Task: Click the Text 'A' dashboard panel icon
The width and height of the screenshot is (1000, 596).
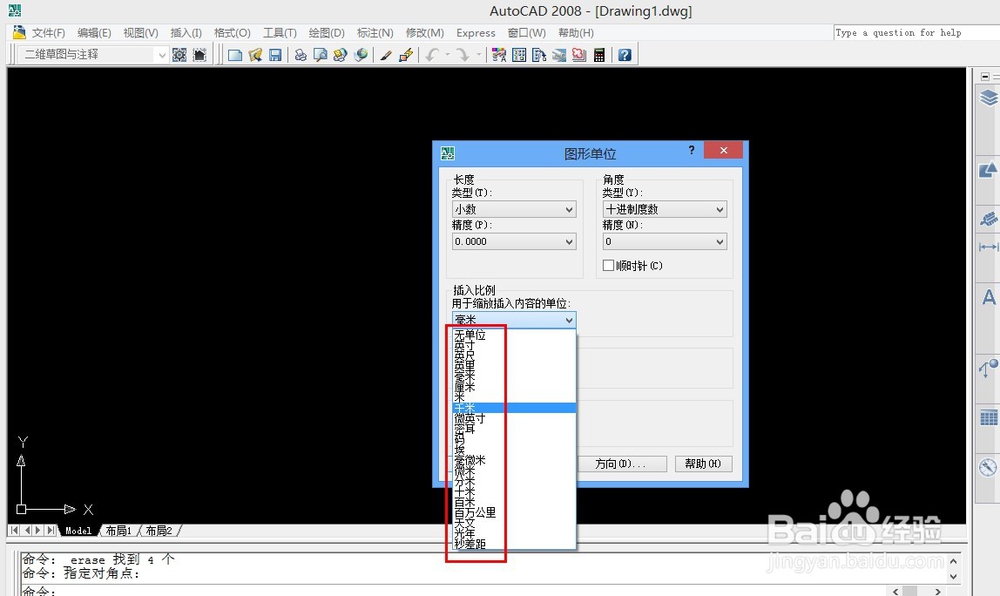Action: (989, 297)
